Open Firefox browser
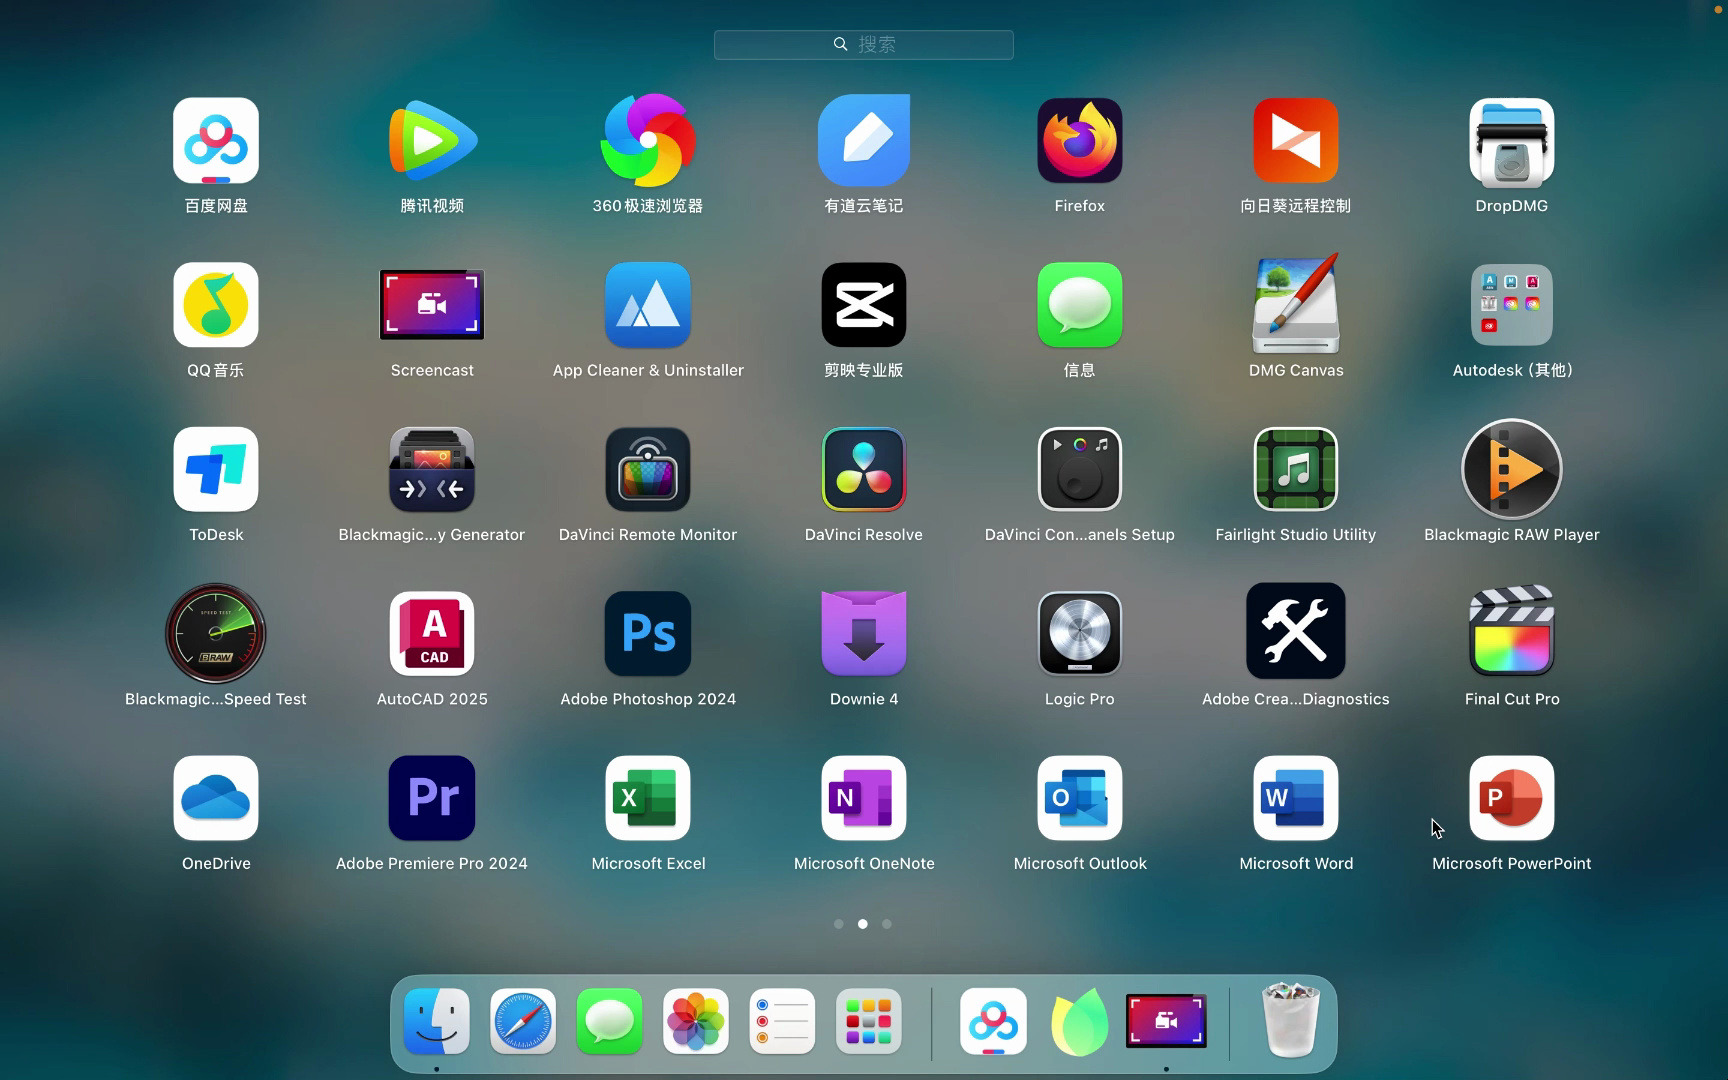This screenshot has height=1080, width=1728. tap(1079, 140)
